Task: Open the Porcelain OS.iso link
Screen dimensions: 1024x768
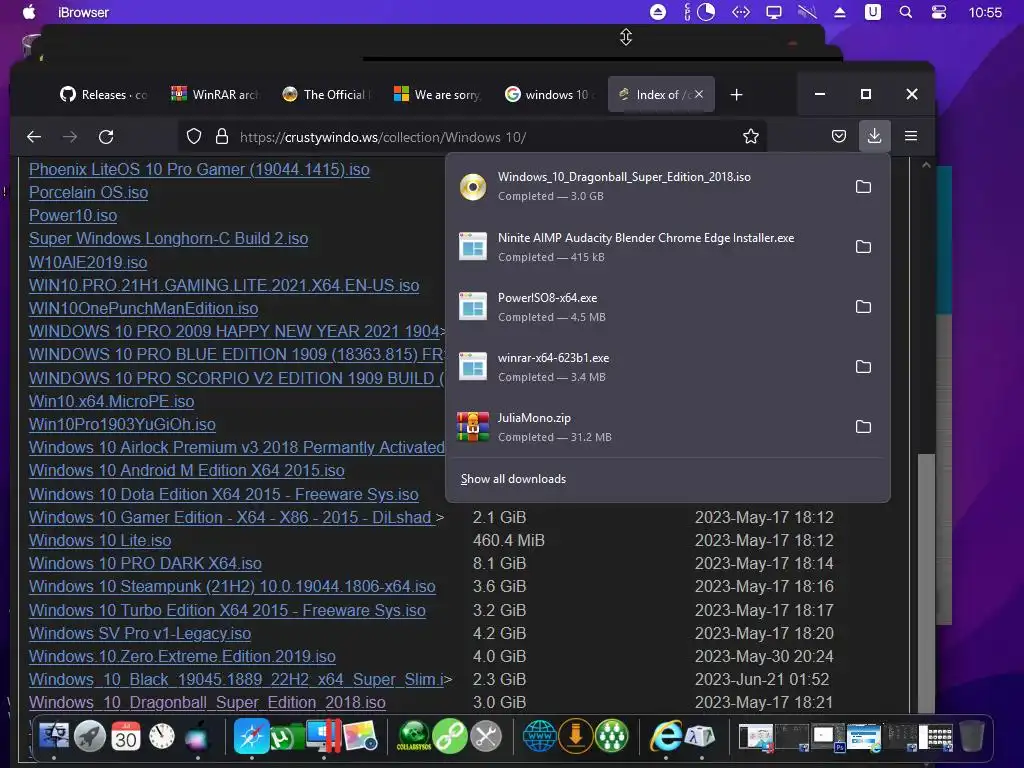Action: 88,192
